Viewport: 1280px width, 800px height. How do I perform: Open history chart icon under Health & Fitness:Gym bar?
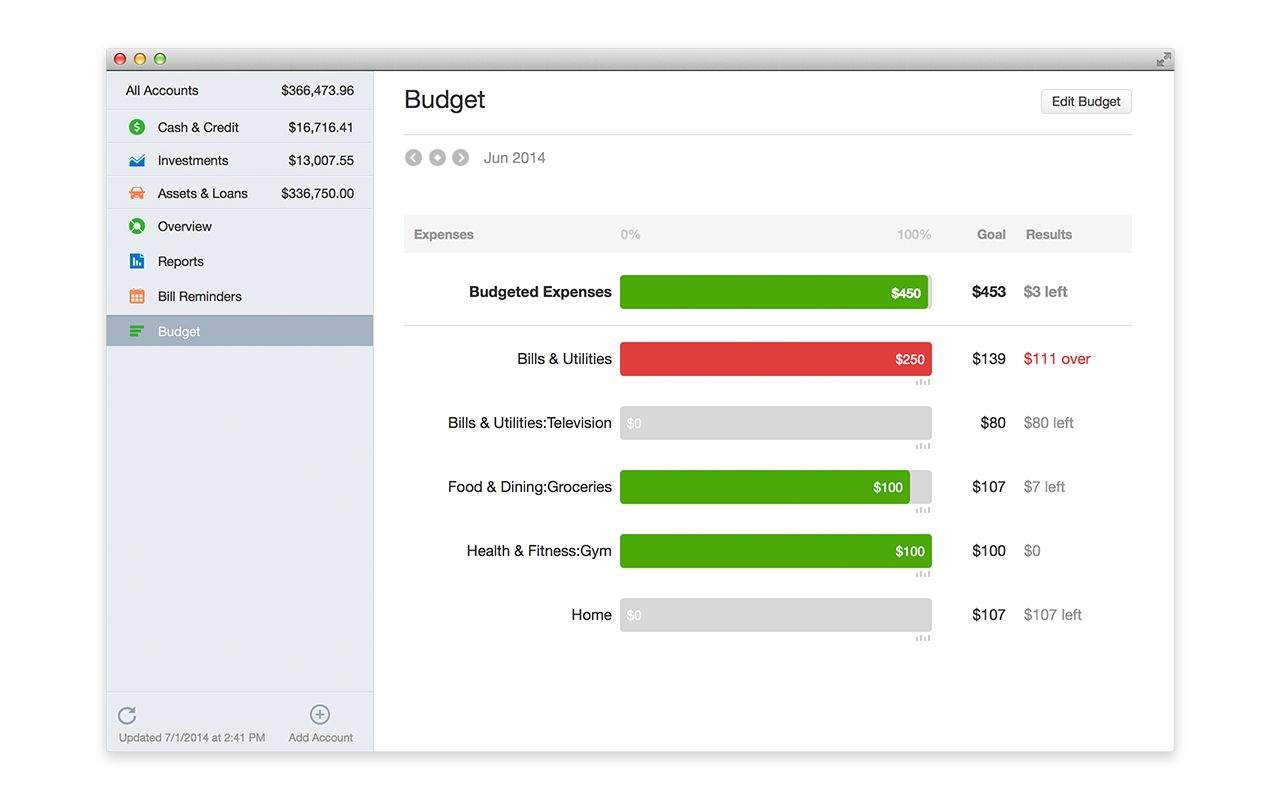pos(923,574)
